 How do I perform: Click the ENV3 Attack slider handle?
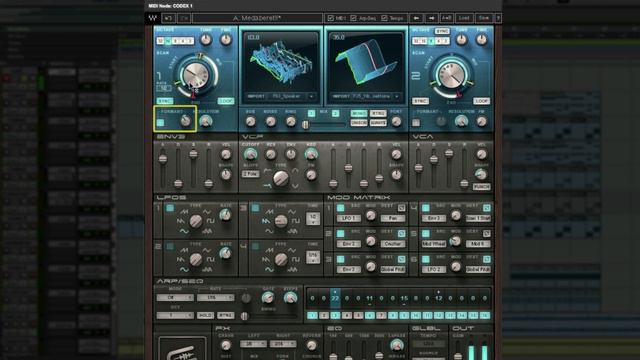point(163,159)
